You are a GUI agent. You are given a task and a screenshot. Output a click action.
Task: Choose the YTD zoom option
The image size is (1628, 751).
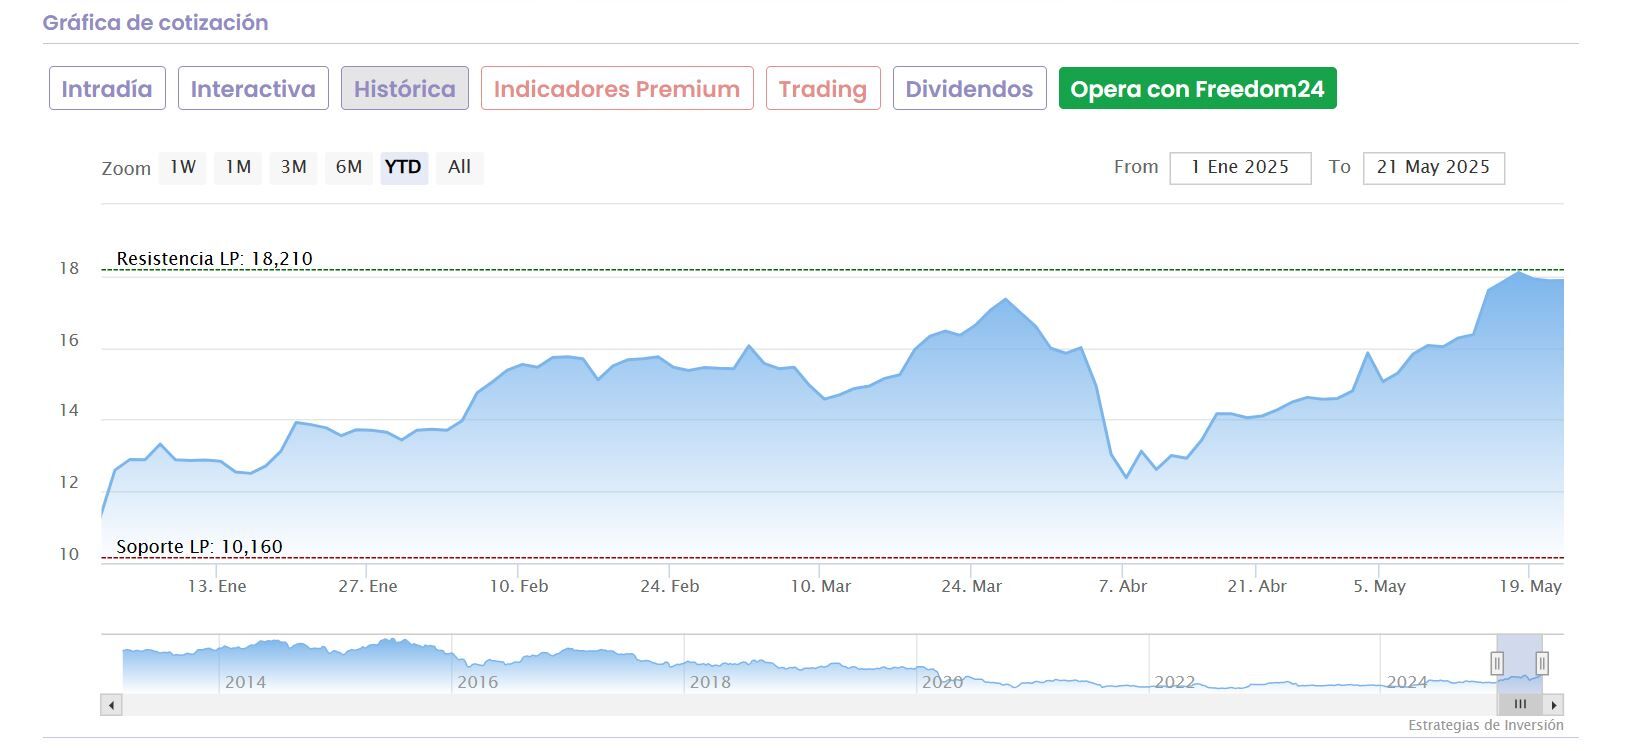pyautogui.click(x=403, y=168)
